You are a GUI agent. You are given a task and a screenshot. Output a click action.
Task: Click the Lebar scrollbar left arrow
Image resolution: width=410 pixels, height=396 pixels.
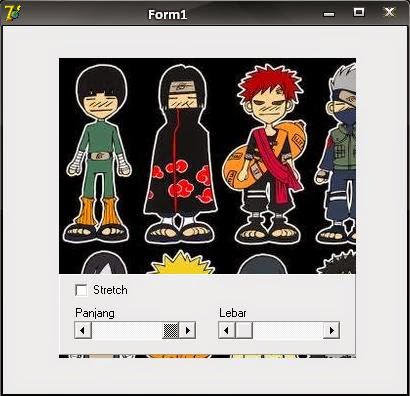[227, 330]
